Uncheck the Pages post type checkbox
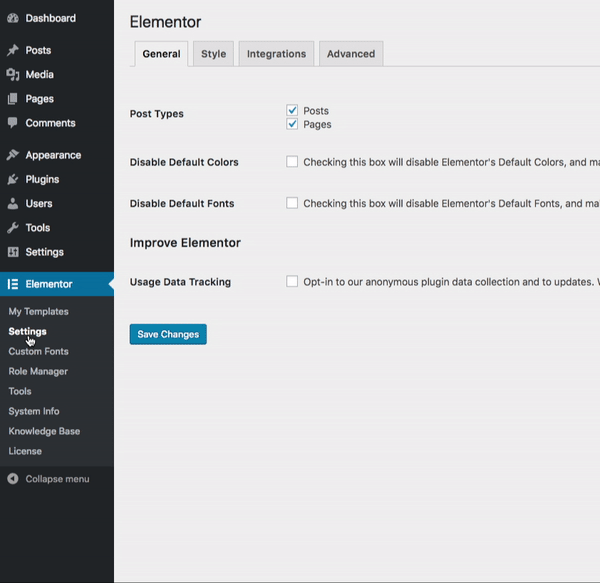The image size is (600, 583). tap(292, 124)
